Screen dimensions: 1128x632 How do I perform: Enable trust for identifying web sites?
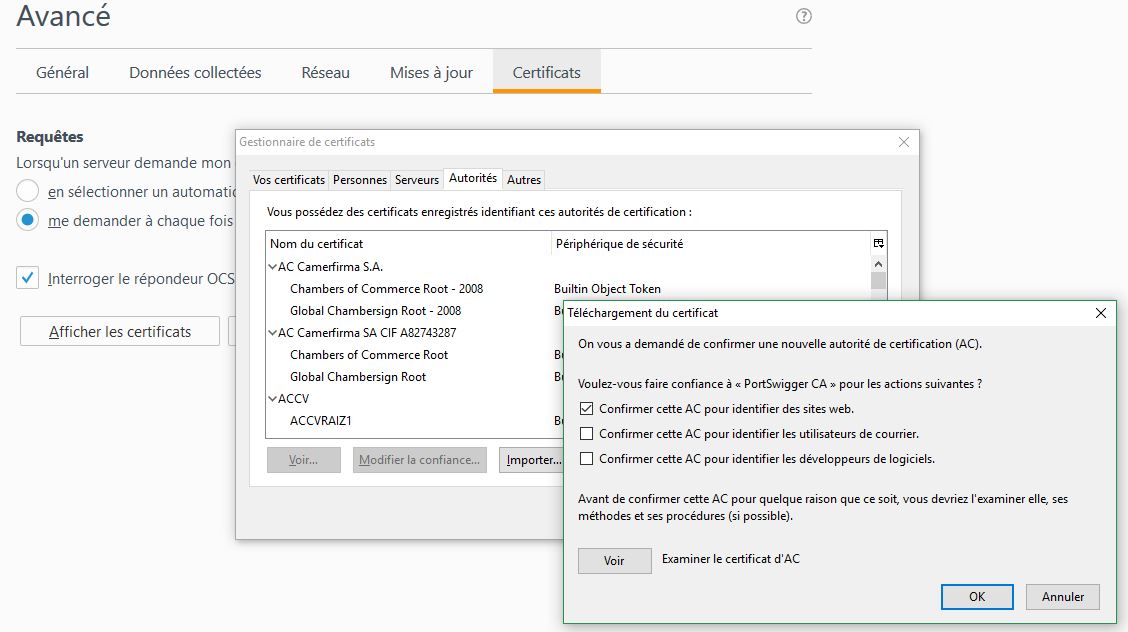pyautogui.click(x=587, y=409)
